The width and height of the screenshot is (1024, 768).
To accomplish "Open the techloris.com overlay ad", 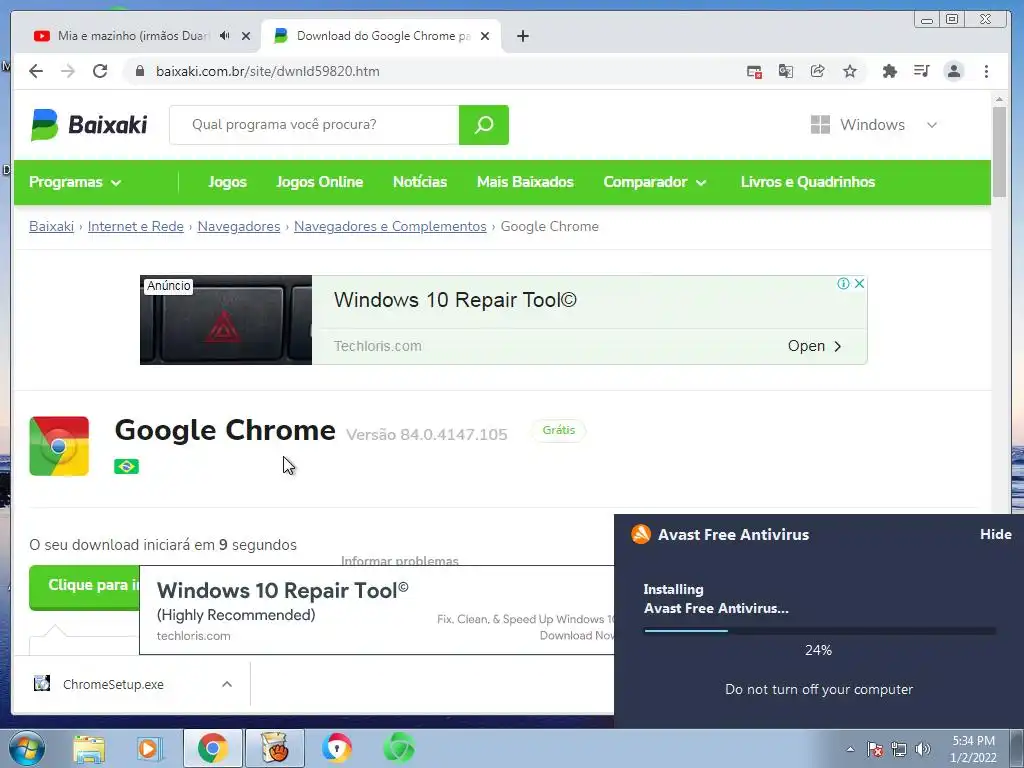I will tap(377, 610).
